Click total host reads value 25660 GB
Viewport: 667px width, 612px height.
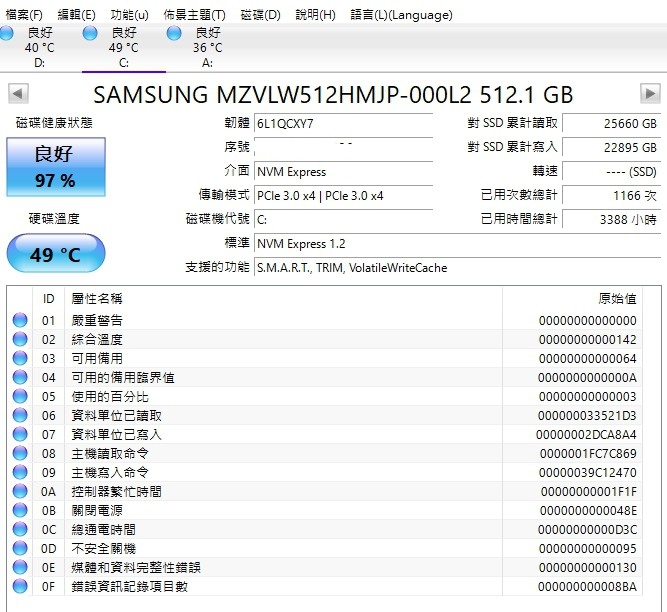pos(611,124)
